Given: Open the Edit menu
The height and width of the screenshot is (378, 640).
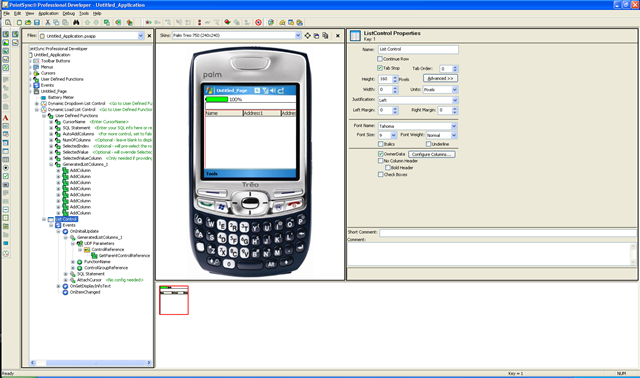Looking at the screenshot, I should pyautogui.click(x=18, y=13).
